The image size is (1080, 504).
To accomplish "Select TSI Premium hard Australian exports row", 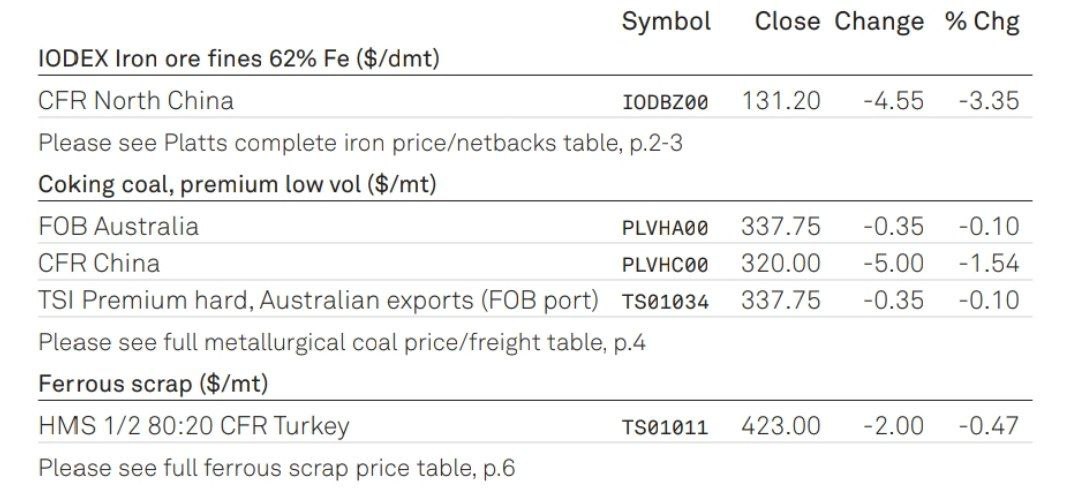I will 534,300.
